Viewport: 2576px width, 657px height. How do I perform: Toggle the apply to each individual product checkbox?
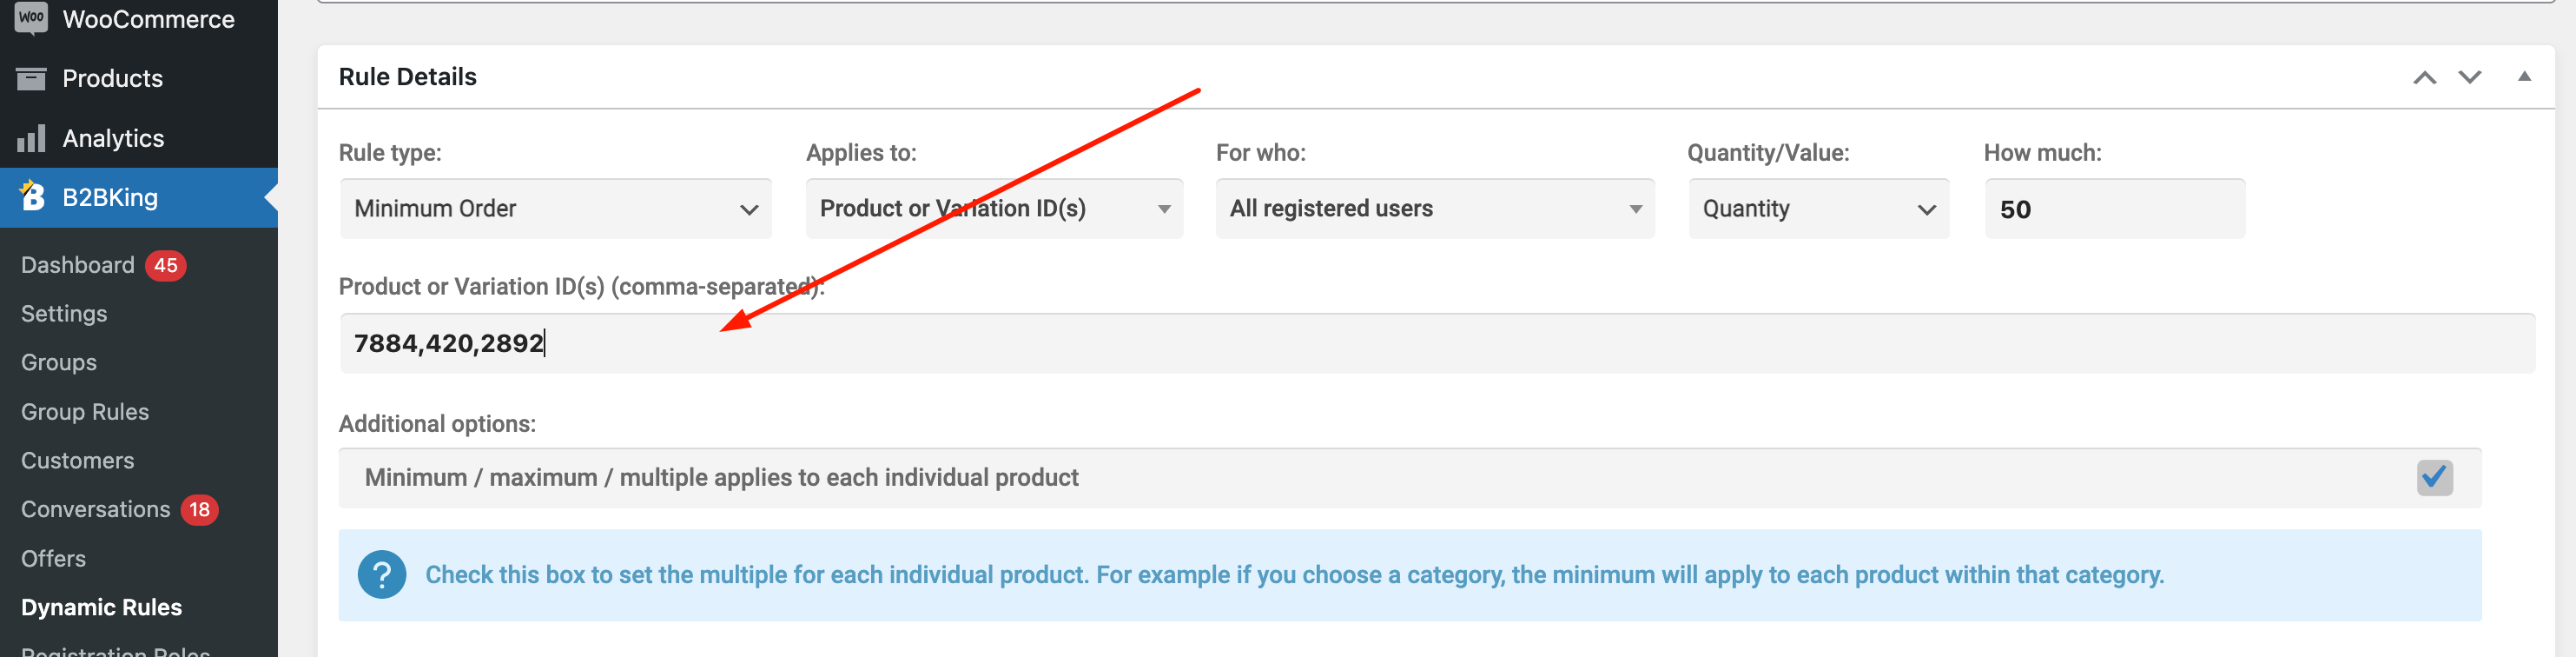pos(2434,477)
